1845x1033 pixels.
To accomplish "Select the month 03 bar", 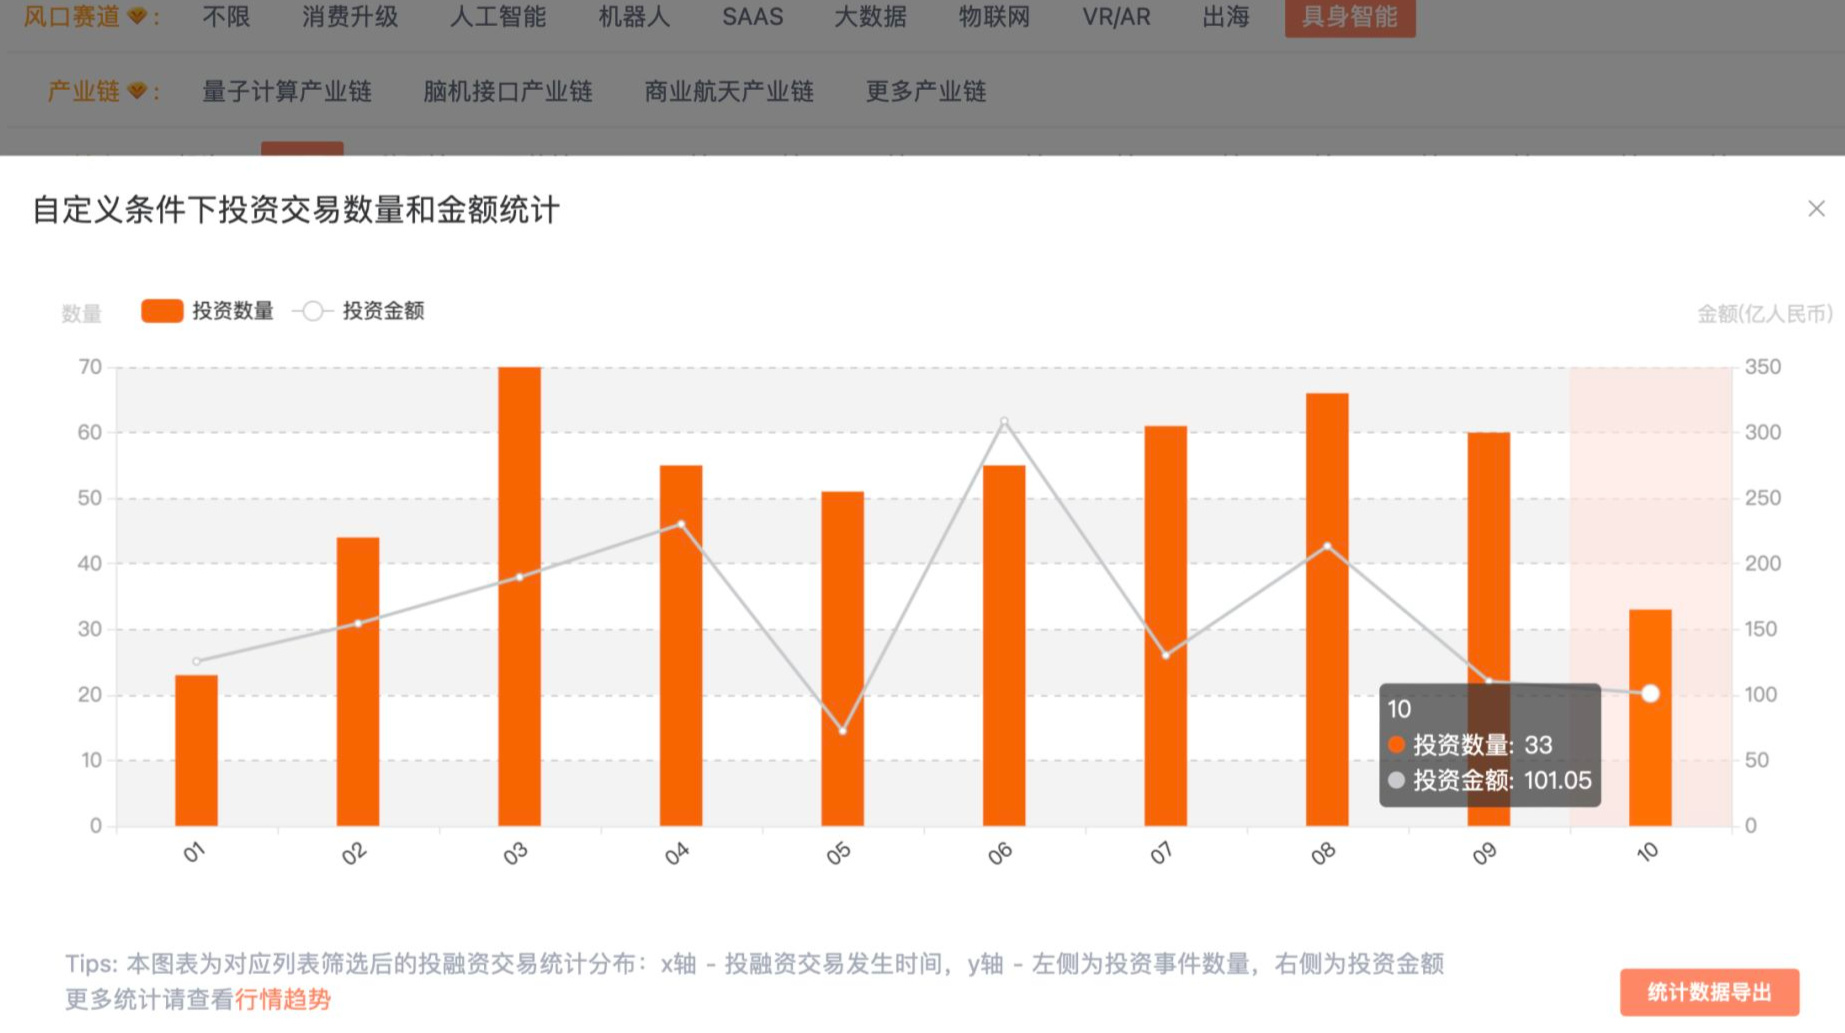I will pyautogui.click(x=519, y=596).
